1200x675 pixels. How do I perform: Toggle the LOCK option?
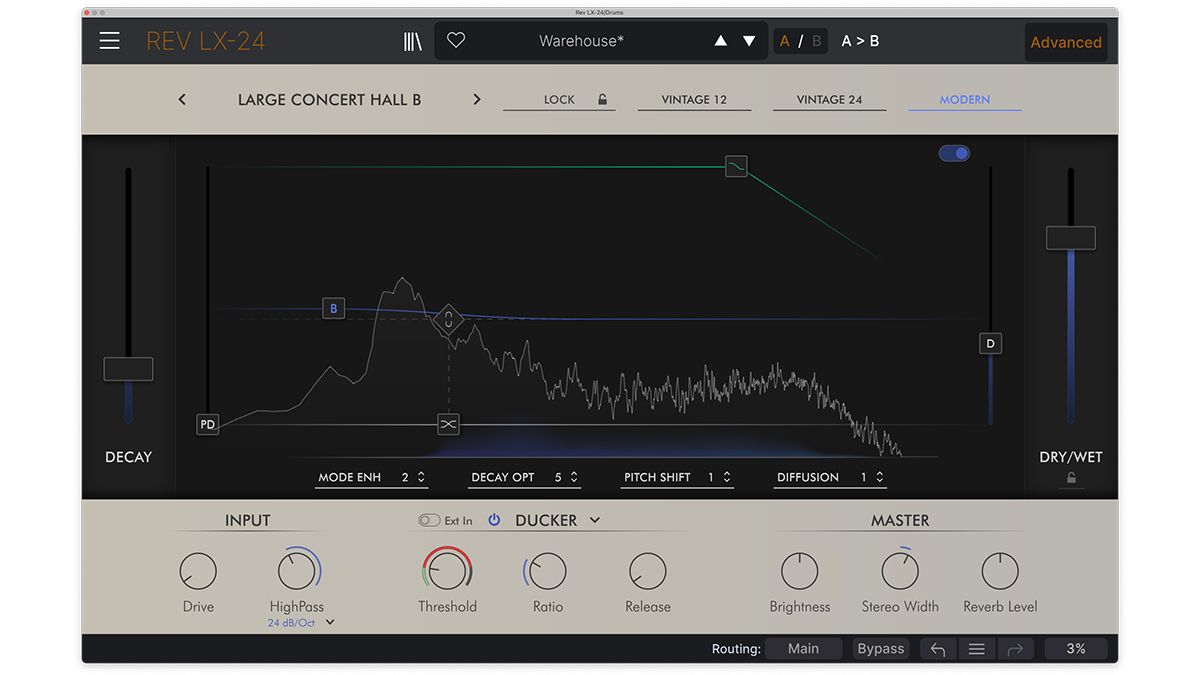559,99
